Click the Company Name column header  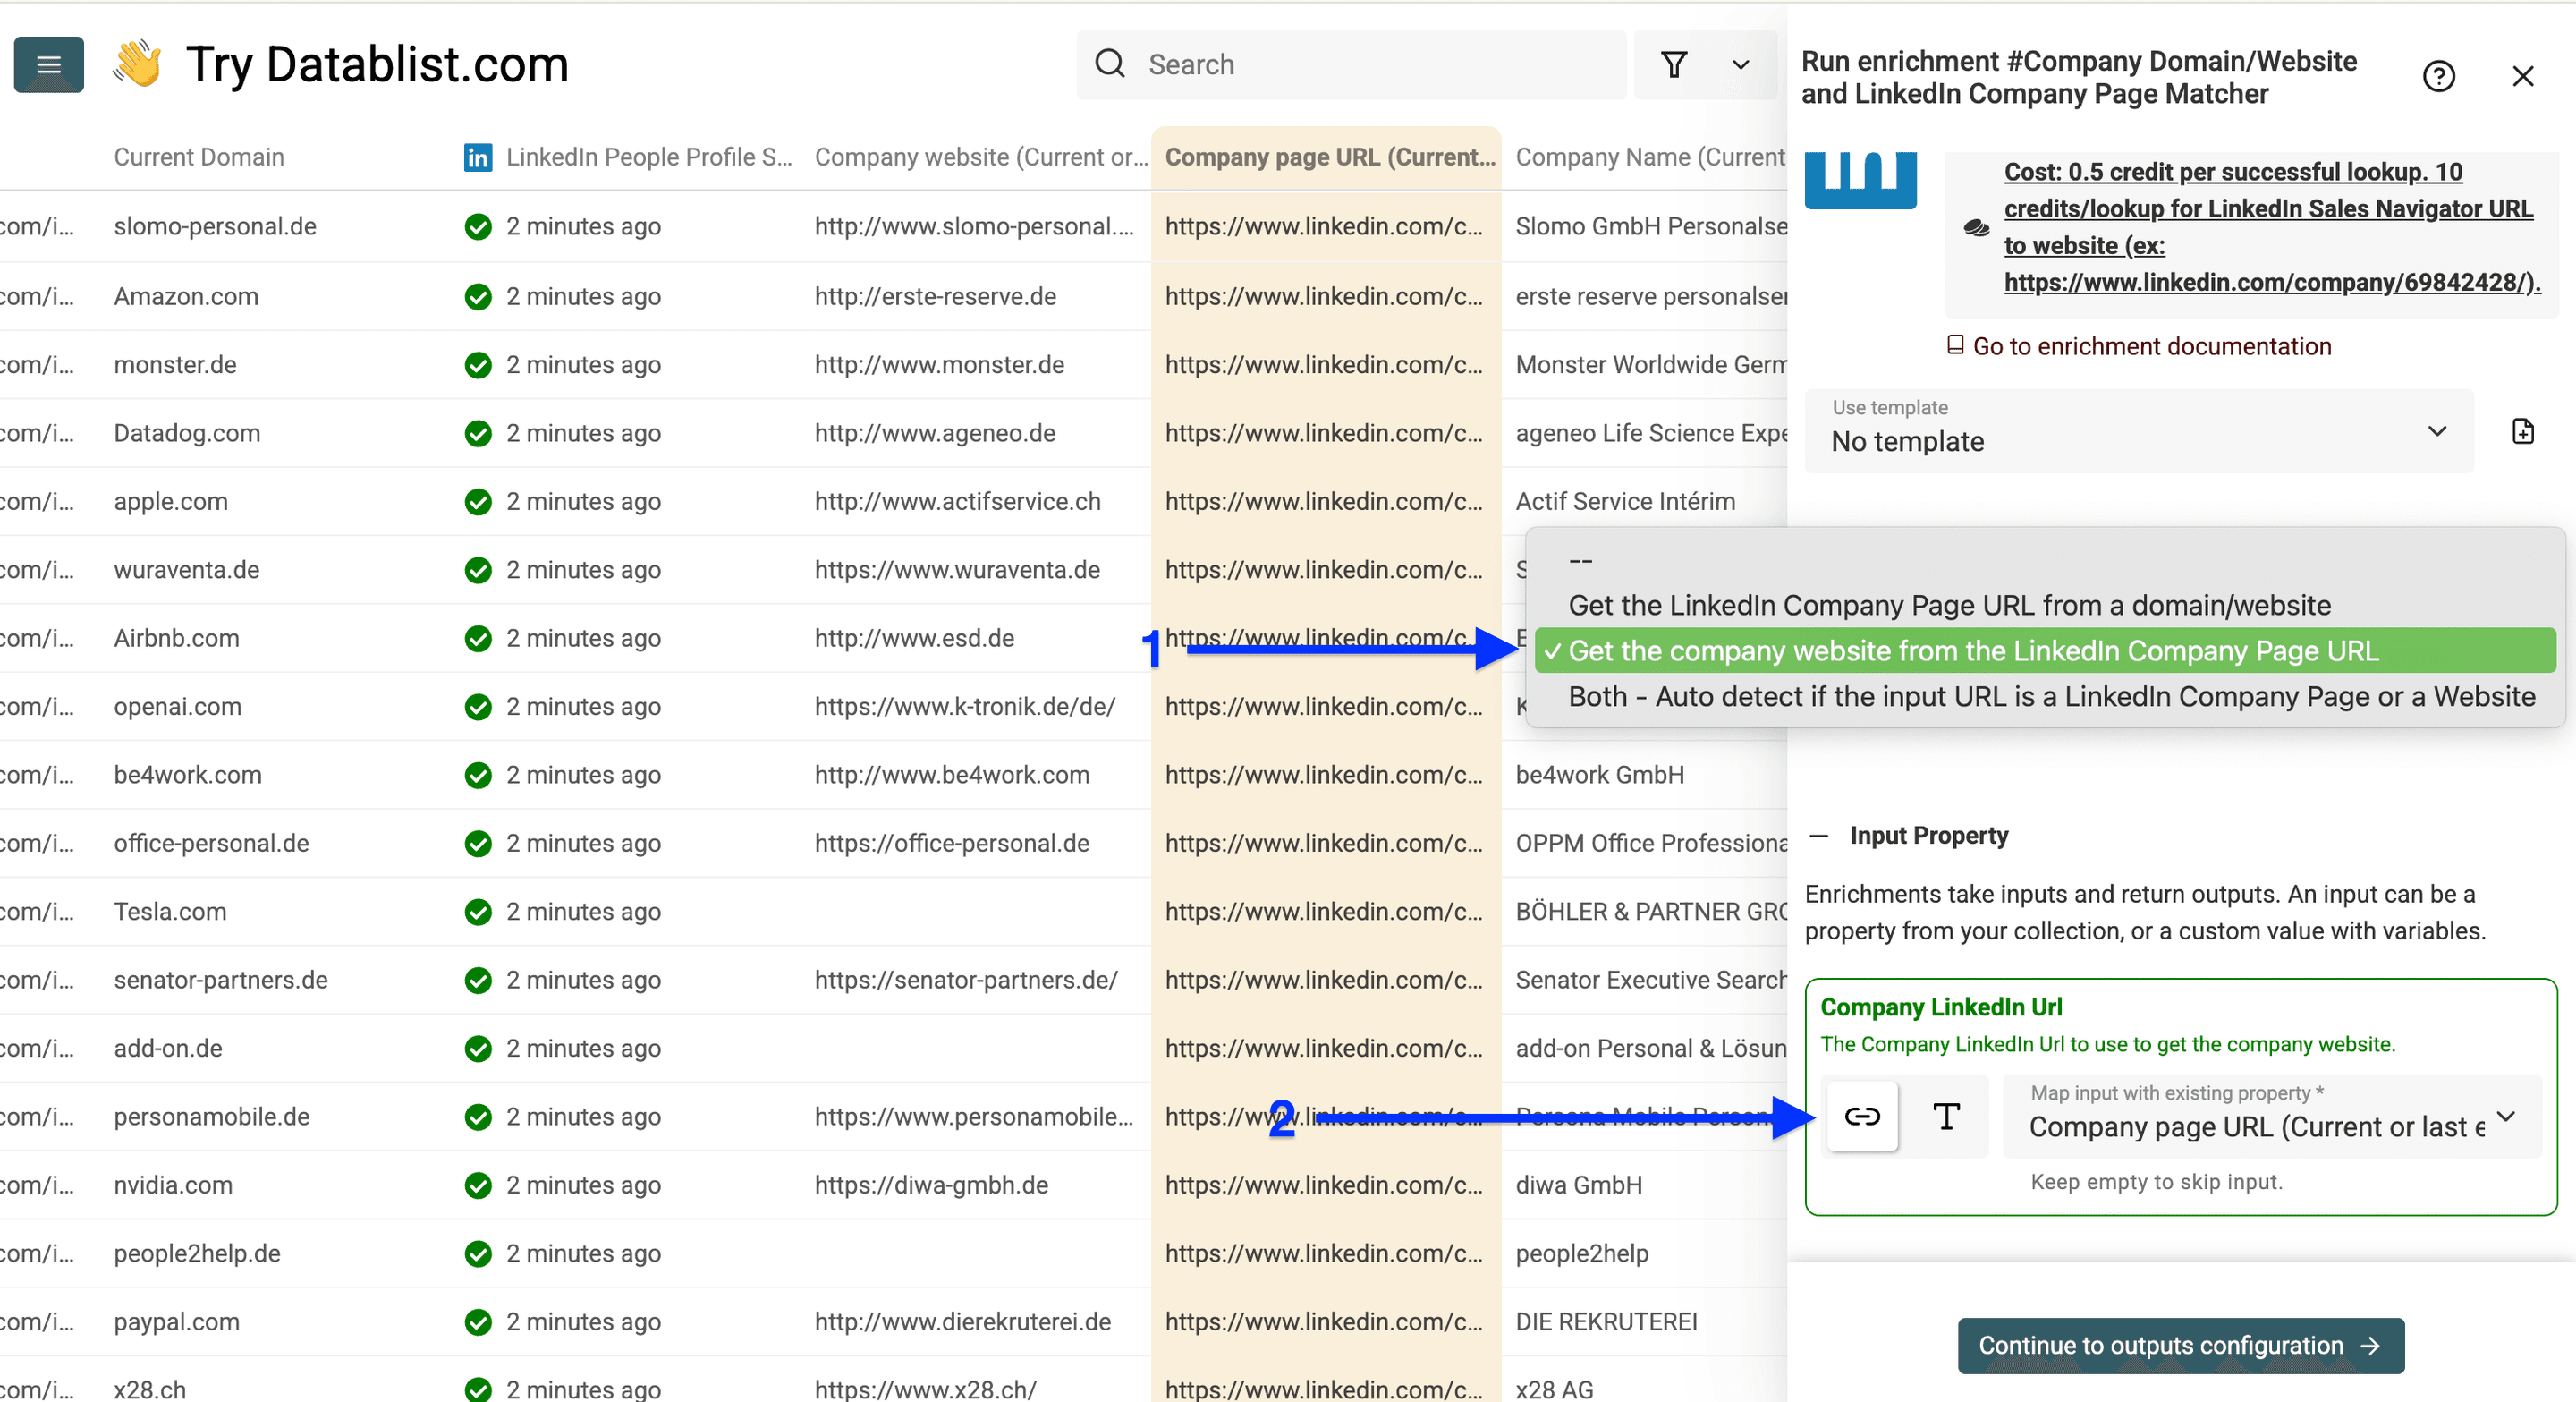[x=1650, y=157]
